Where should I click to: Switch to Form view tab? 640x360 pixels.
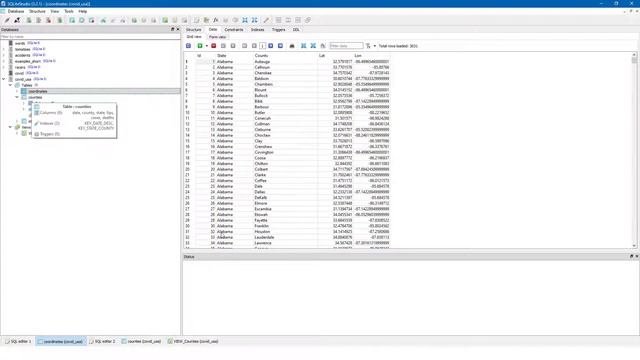[x=218, y=37]
